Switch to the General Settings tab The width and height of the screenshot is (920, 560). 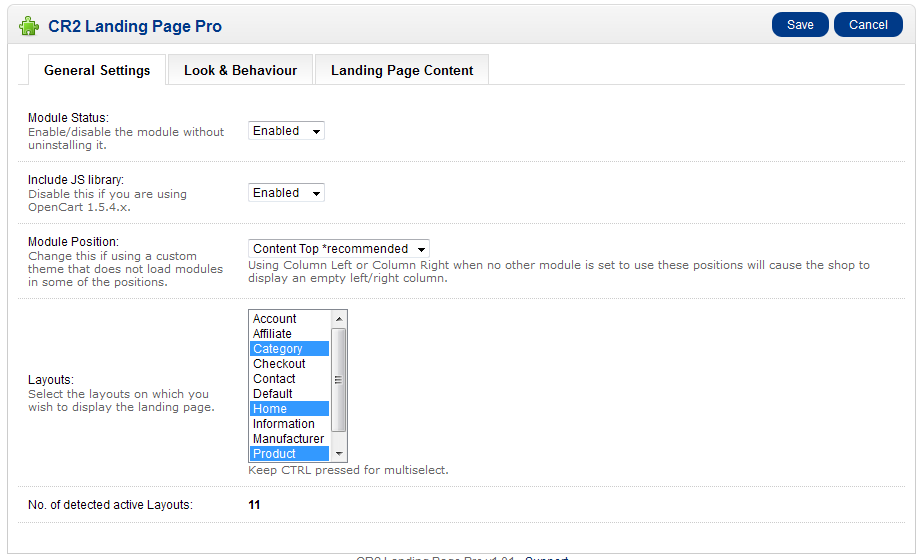[97, 70]
